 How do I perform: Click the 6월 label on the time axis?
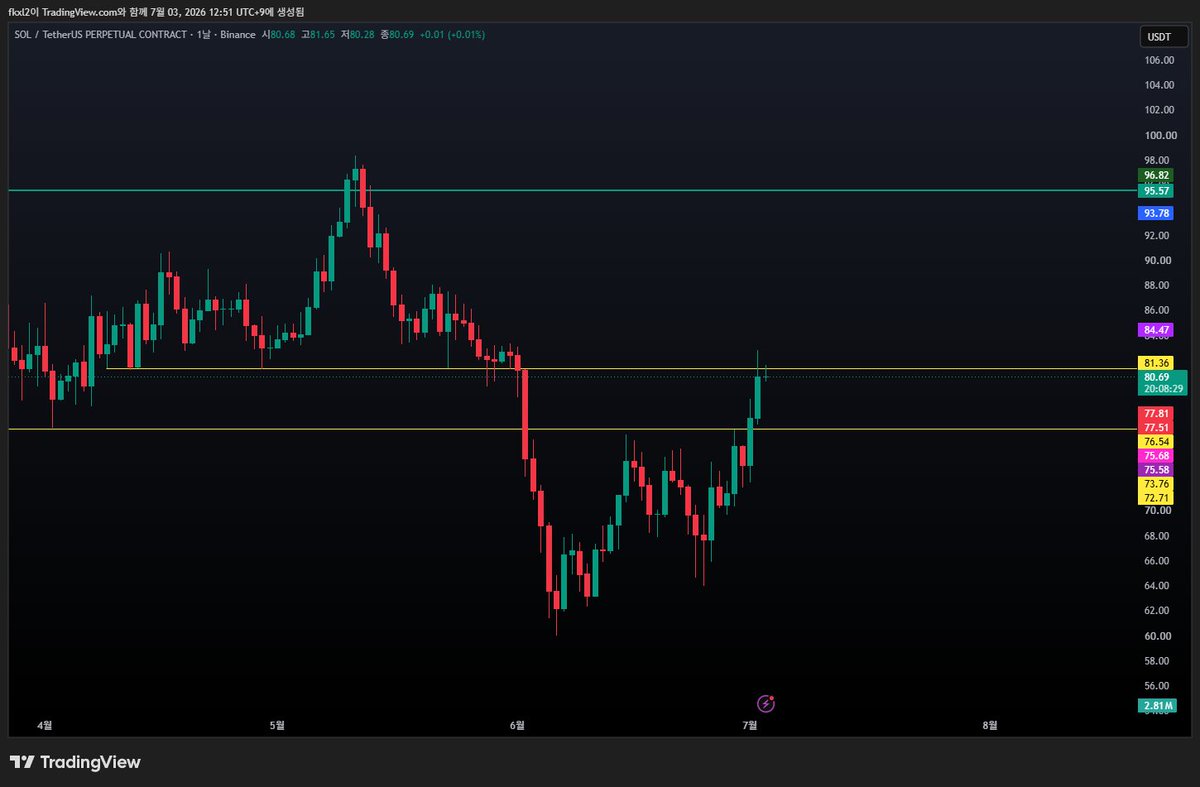(518, 726)
